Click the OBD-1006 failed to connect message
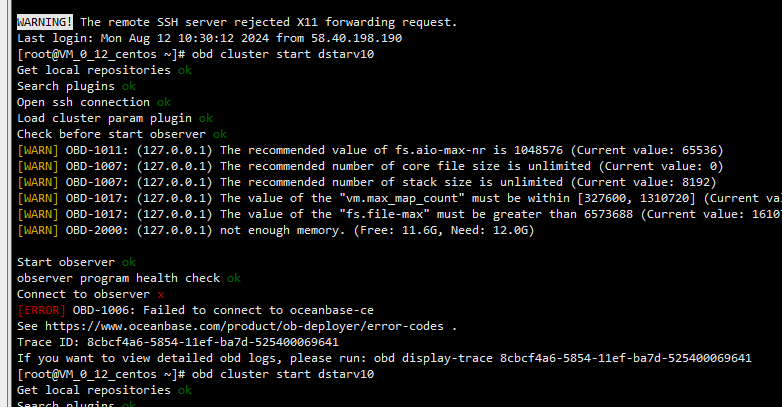 coord(223,310)
